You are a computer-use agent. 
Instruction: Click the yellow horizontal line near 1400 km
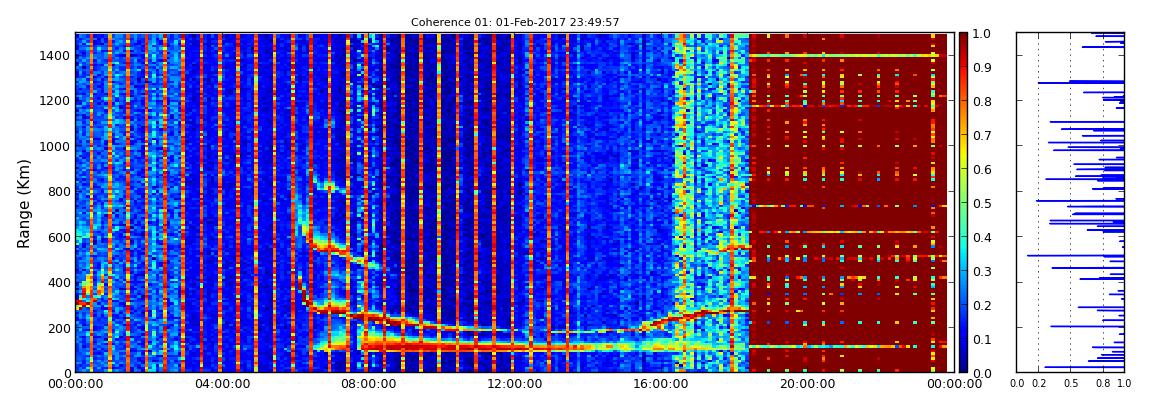(x=843, y=56)
